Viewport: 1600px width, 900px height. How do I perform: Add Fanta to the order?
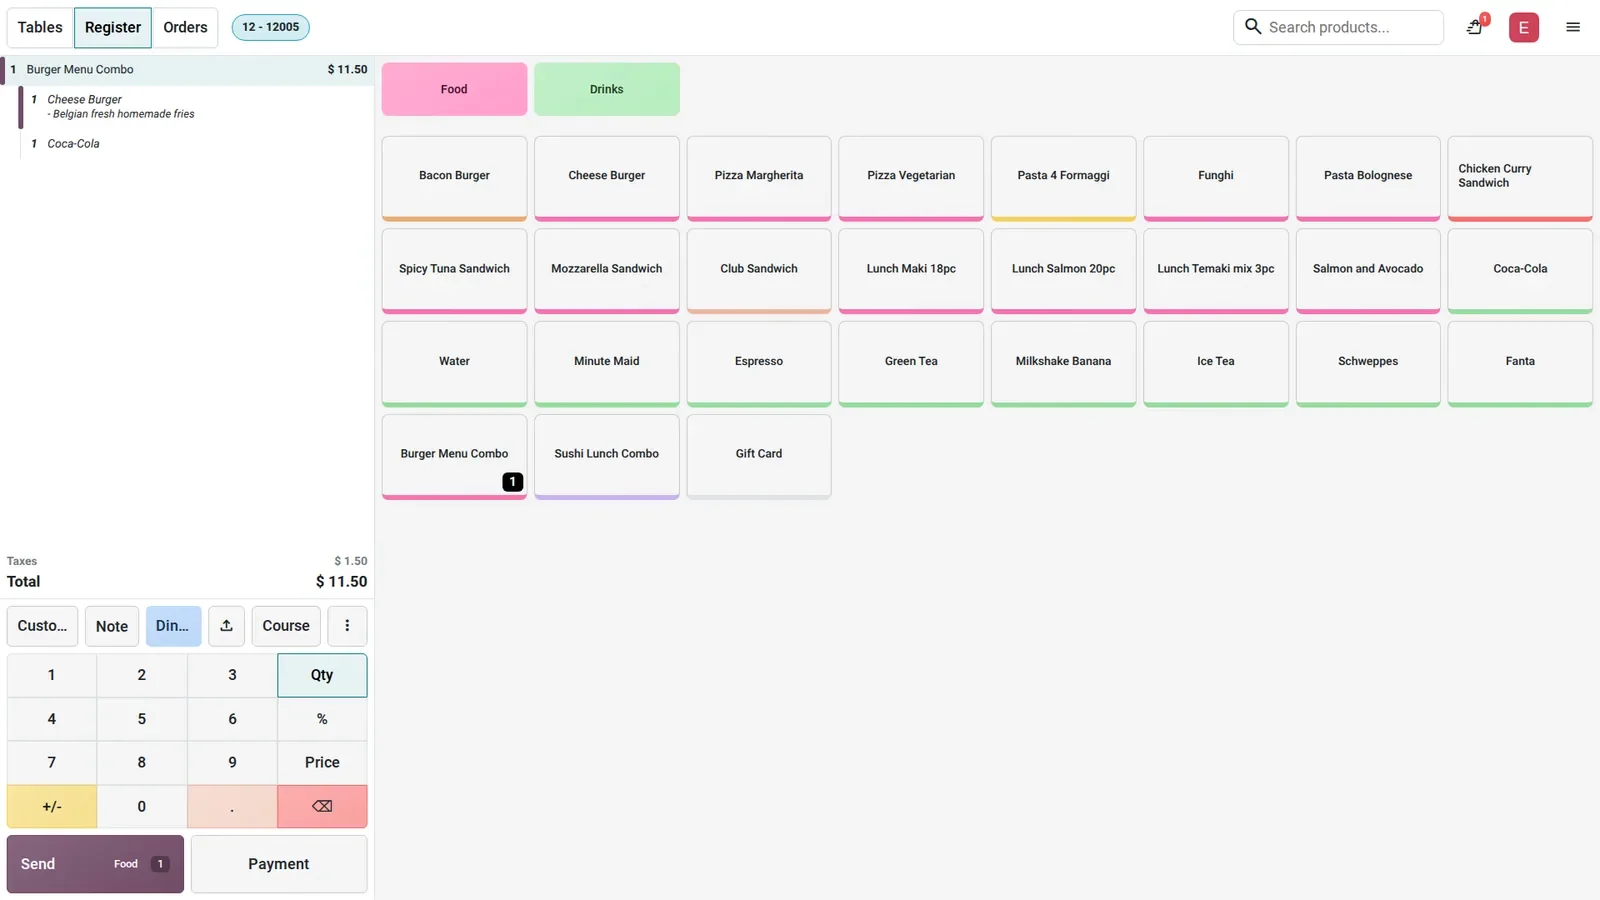tap(1520, 364)
